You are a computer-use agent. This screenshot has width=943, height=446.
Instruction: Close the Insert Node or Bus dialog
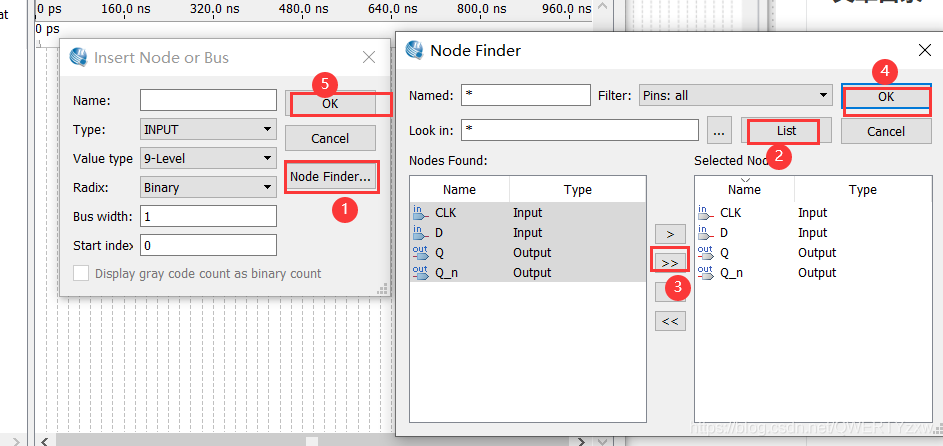369,57
